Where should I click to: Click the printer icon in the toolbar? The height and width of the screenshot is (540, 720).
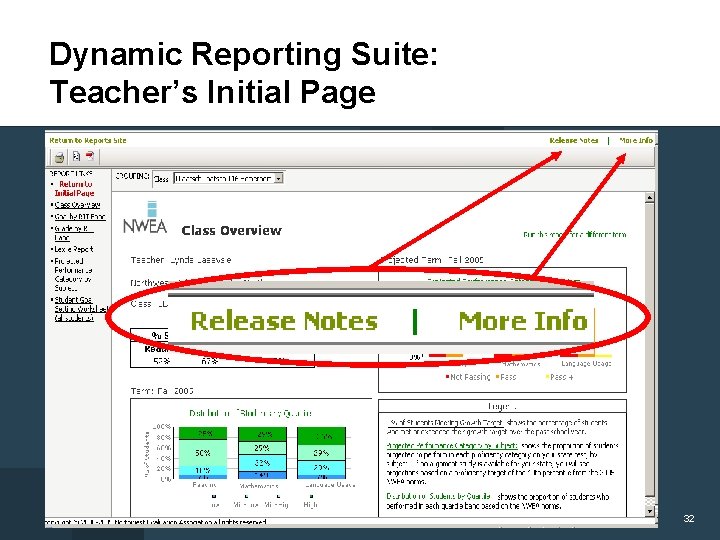pyautogui.click(x=59, y=158)
